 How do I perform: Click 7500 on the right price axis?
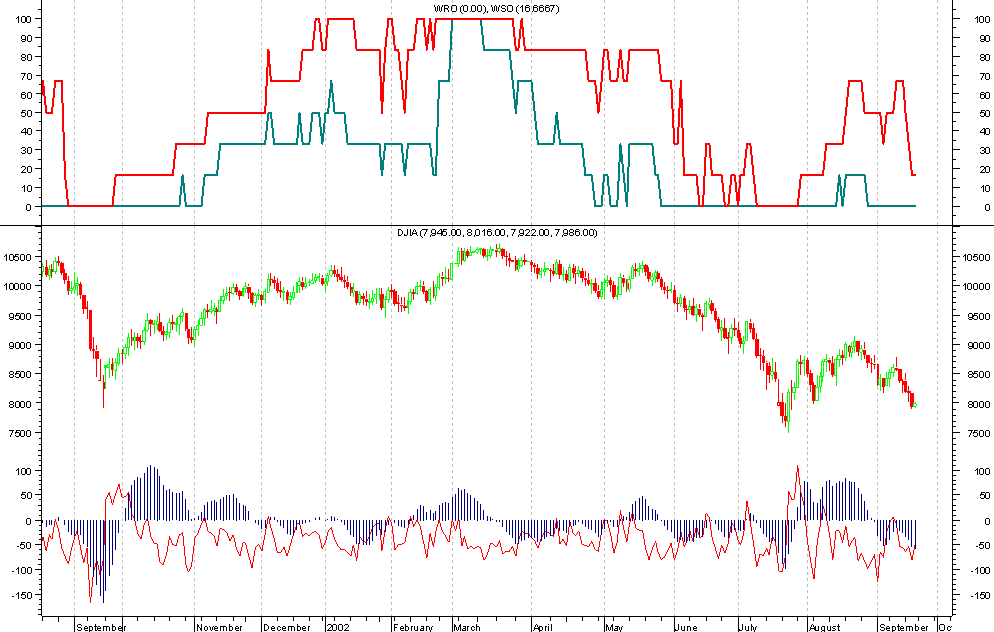coord(973,433)
